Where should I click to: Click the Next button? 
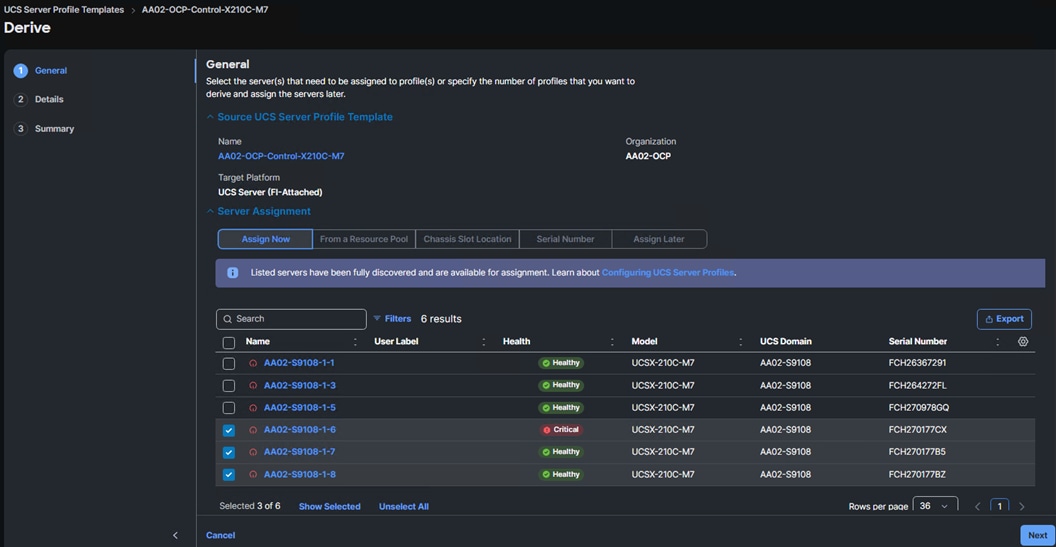tap(1037, 536)
